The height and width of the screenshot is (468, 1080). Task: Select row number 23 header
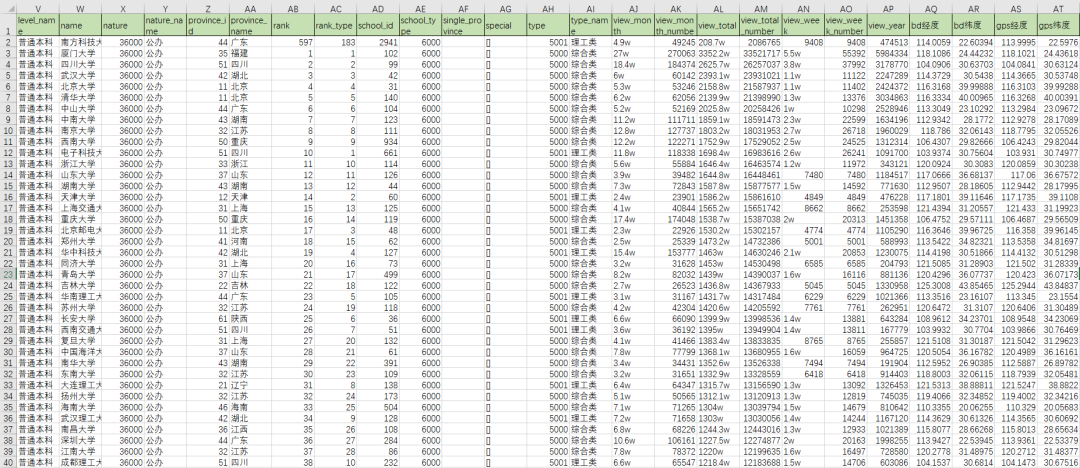pos(8,274)
